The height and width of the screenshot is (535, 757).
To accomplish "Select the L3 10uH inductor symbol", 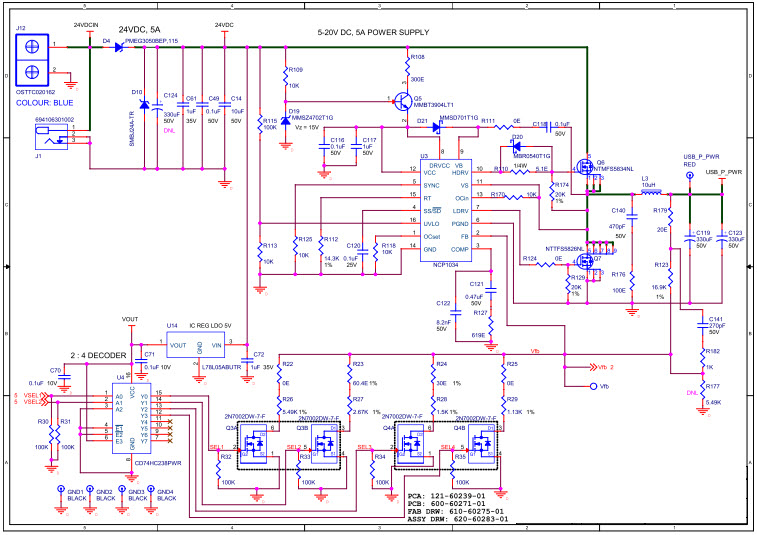I will pos(651,193).
